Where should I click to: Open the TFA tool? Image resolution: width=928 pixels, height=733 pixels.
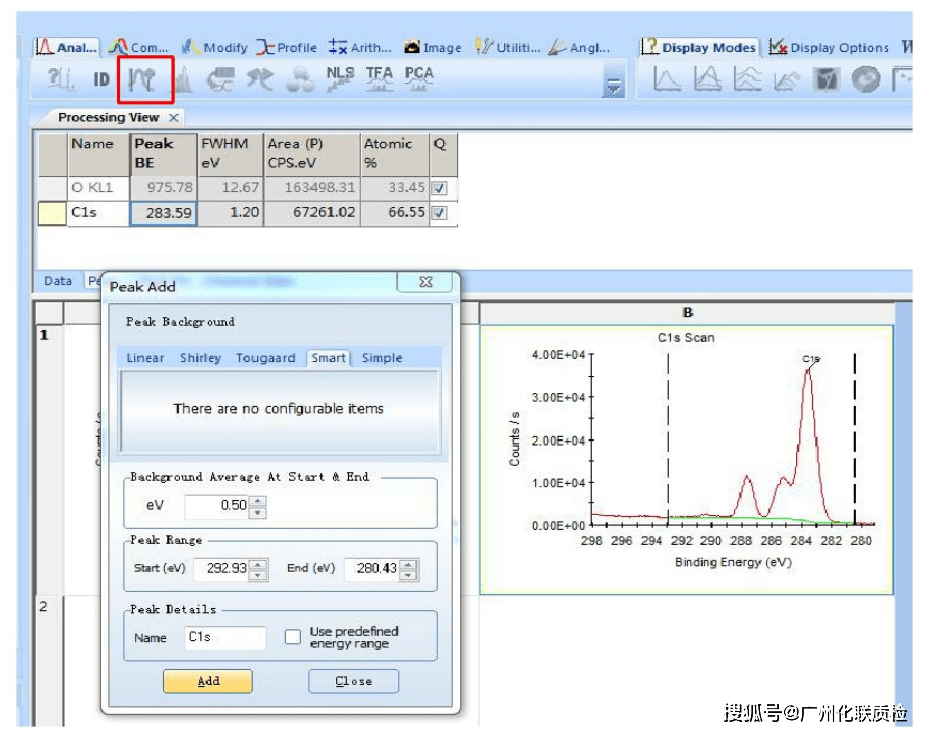click(379, 79)
